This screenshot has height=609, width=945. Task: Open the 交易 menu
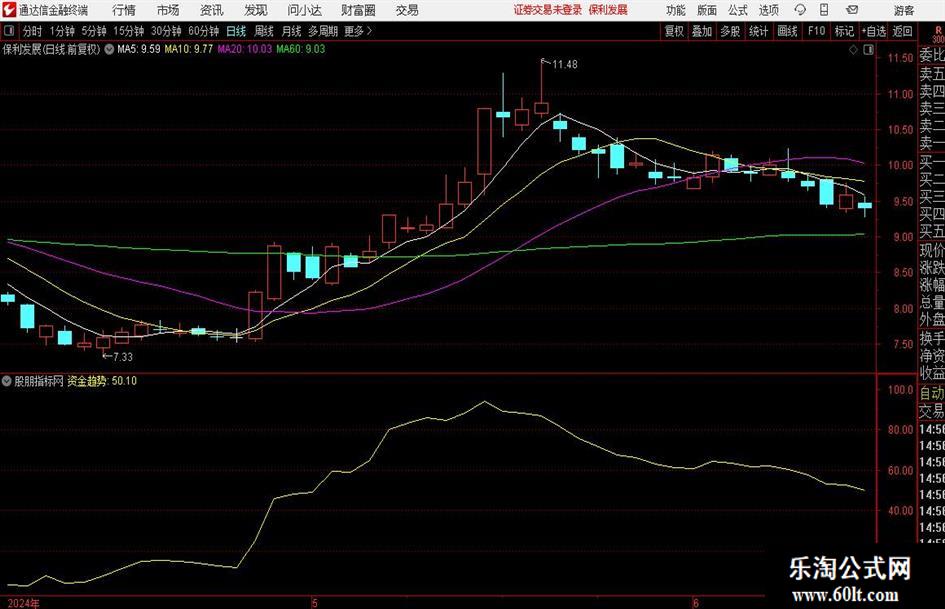(407, 10)
